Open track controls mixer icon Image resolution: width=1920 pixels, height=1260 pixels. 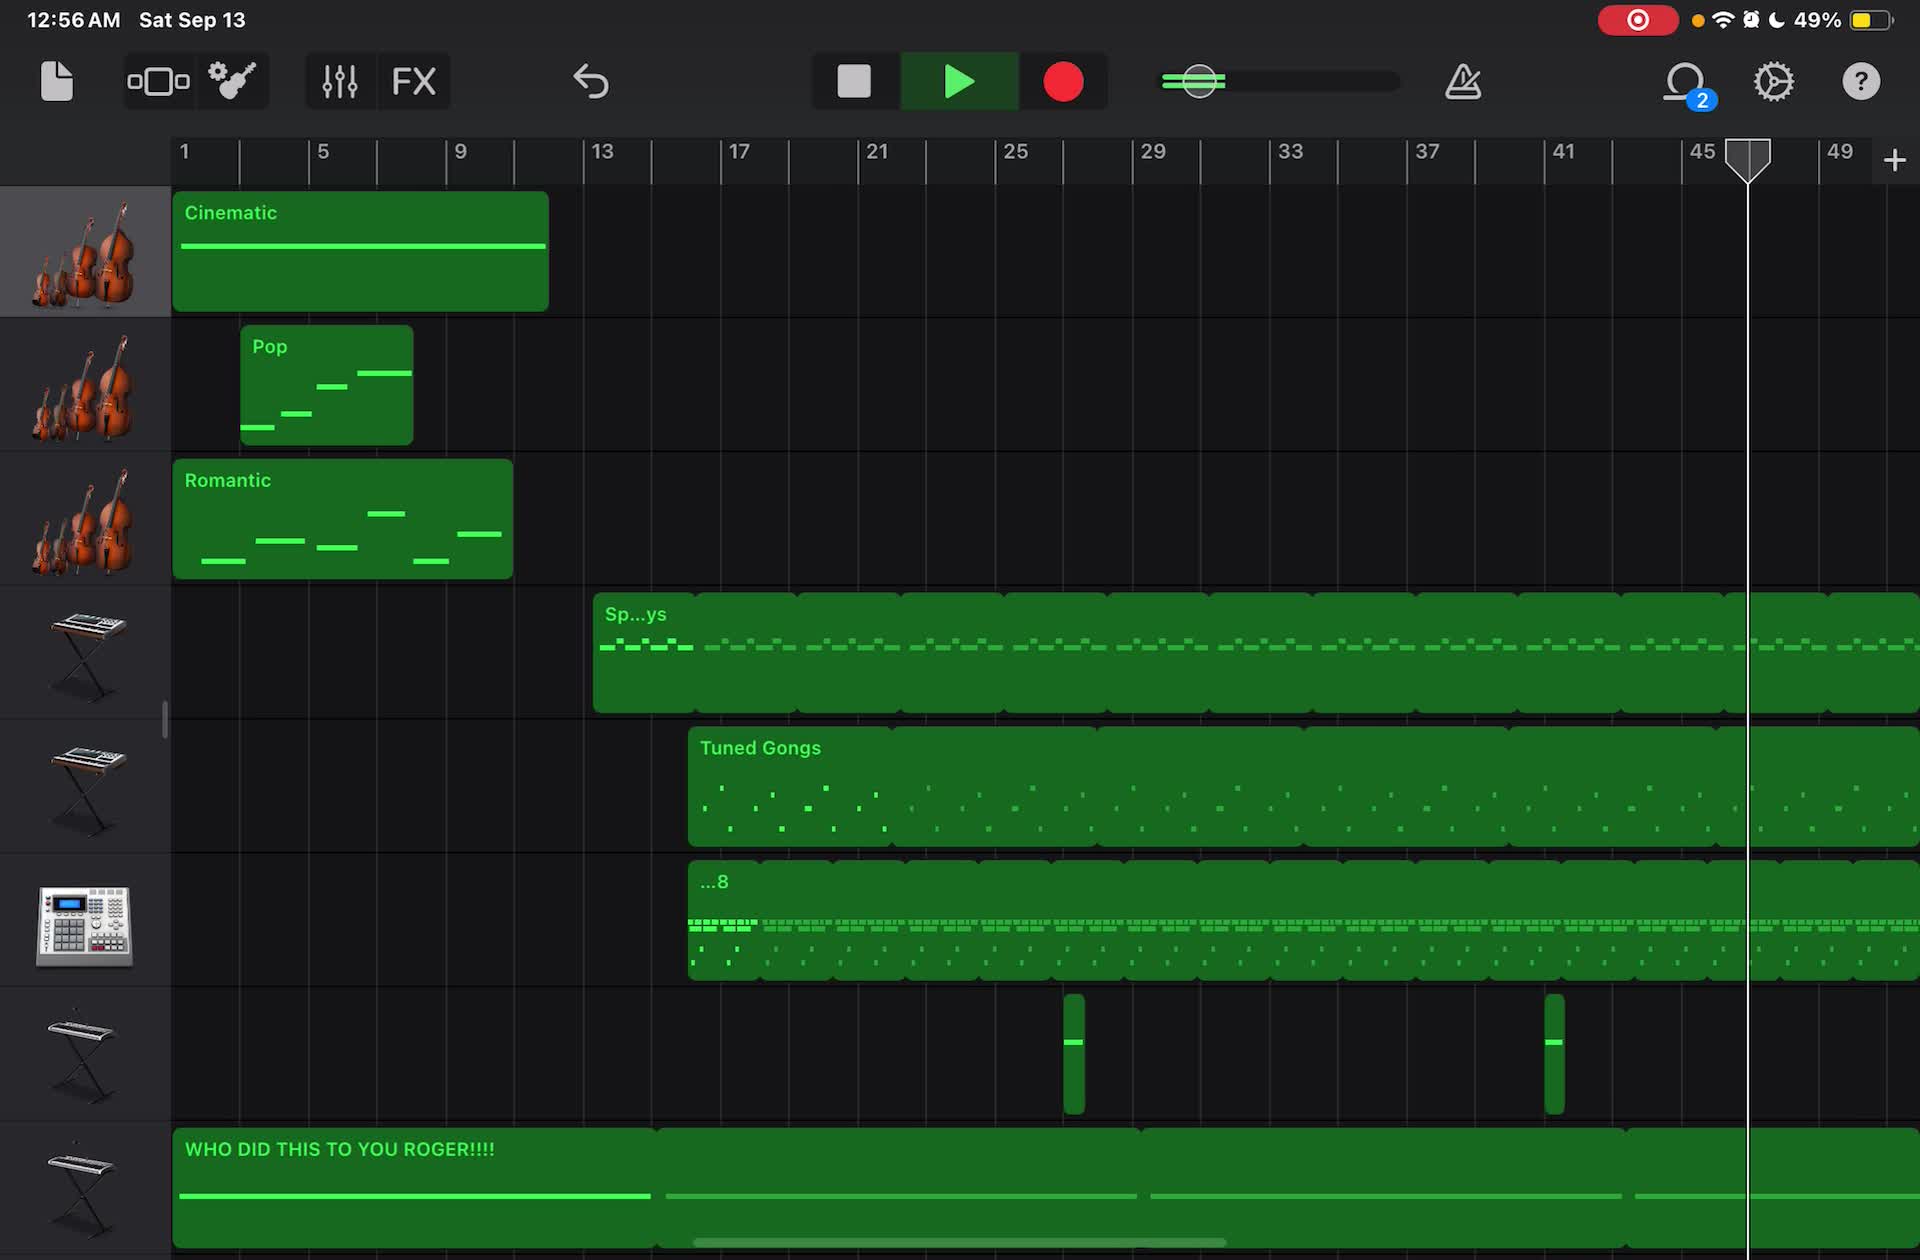coord(340,81)
